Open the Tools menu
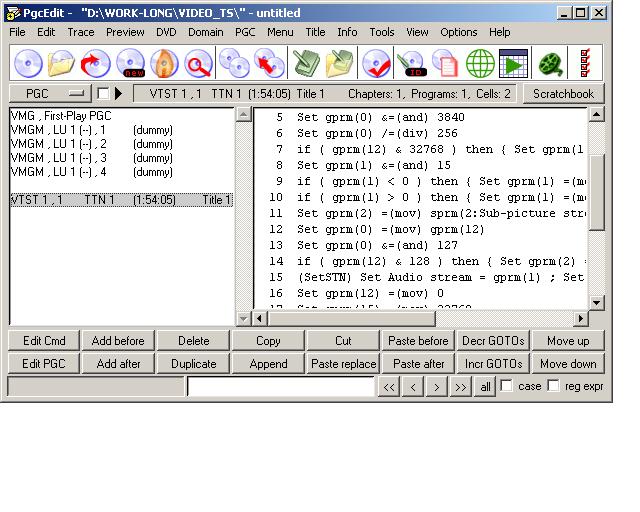The image size is (640, 512). [382, 32]
